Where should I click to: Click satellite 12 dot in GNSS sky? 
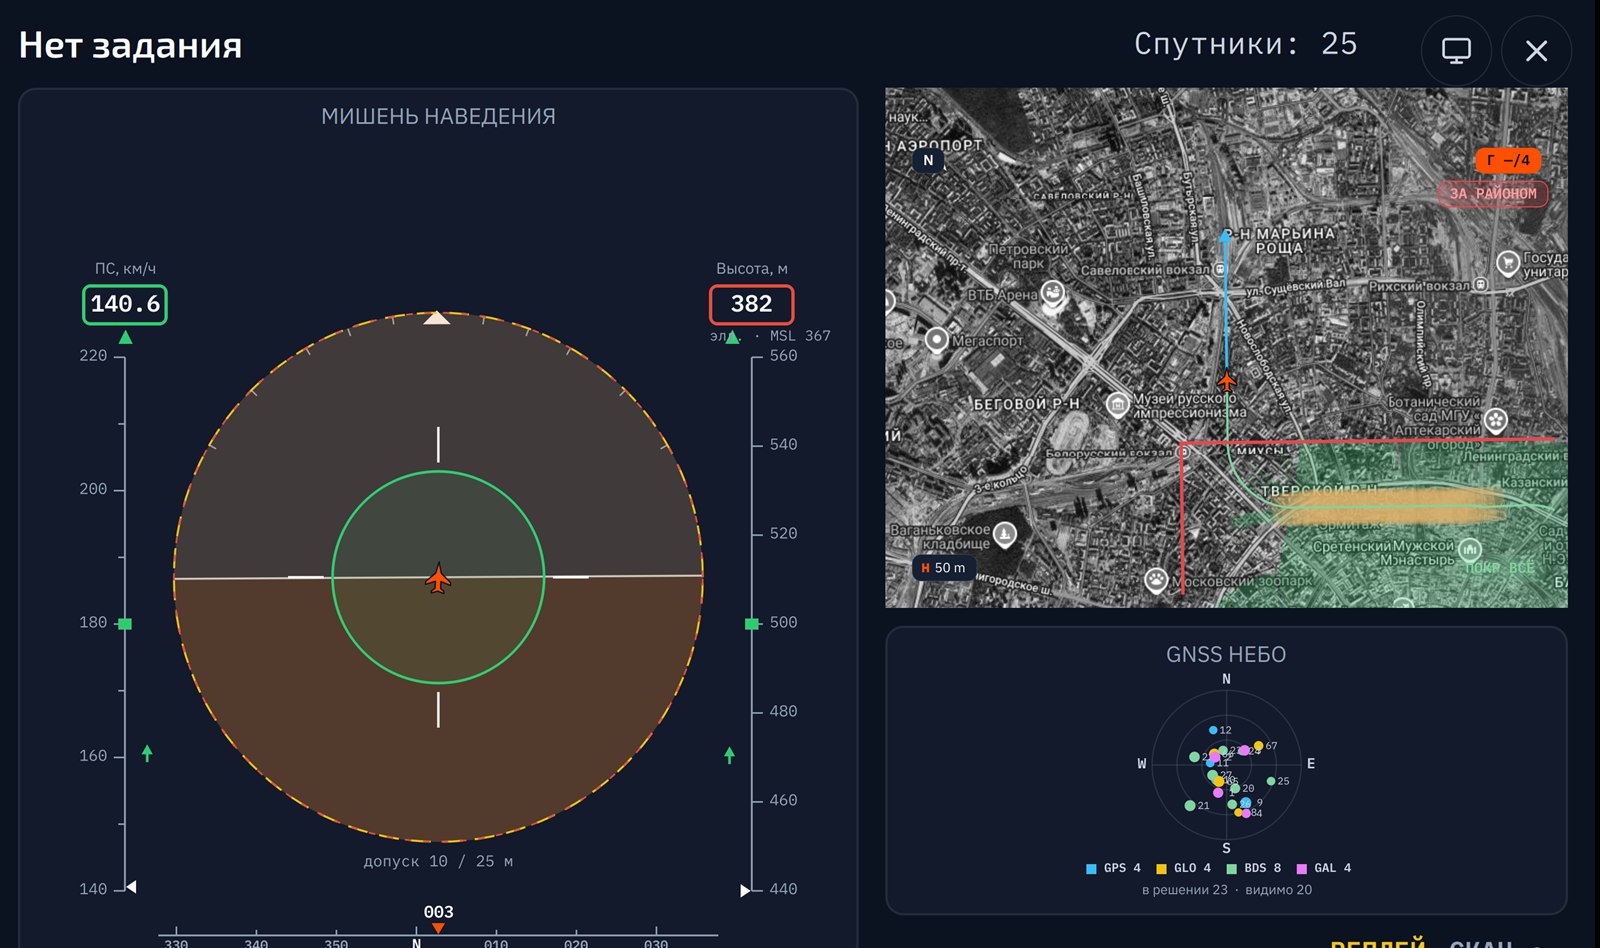click(x=1213, y=730)
